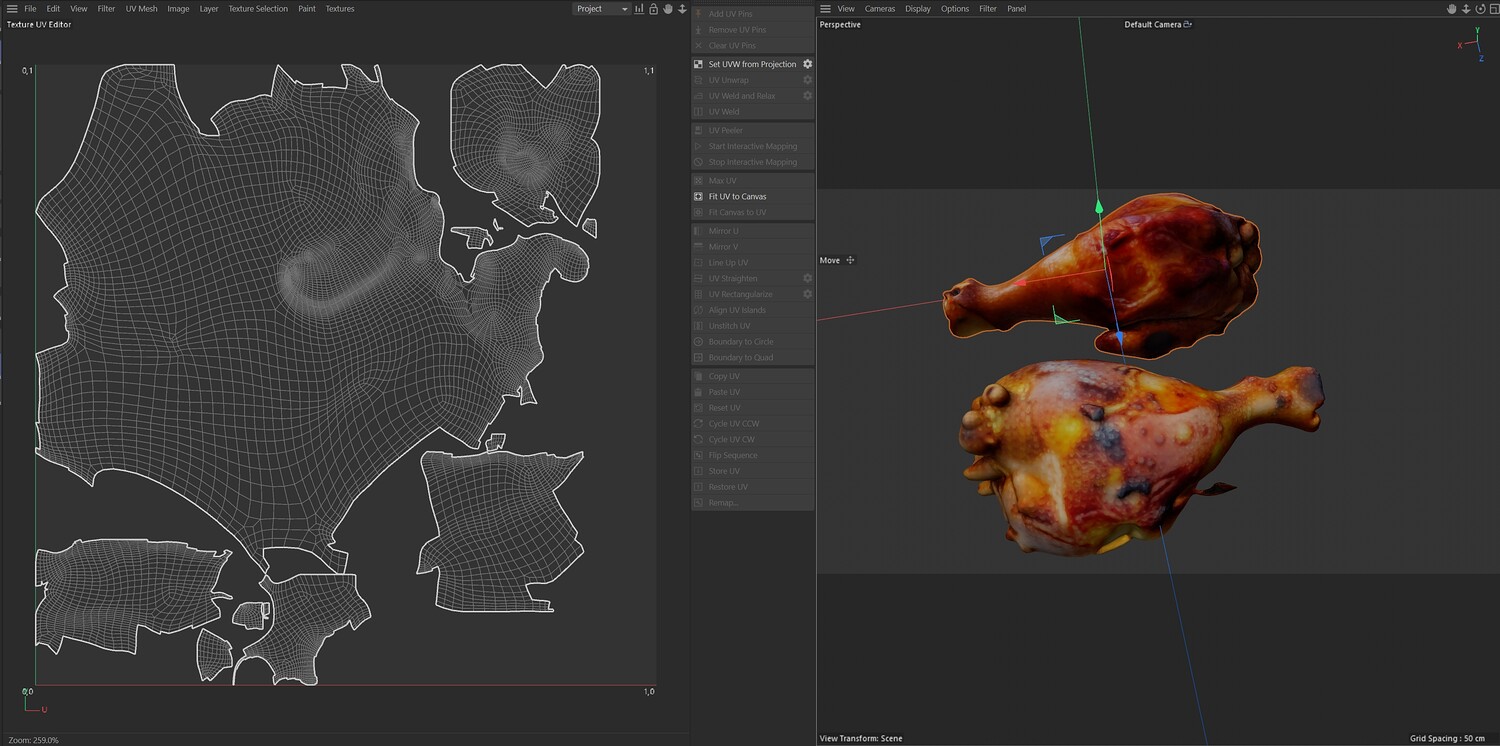Click Stop Interactive Mapping
The image size is (1500, 746).
[752, 162]
